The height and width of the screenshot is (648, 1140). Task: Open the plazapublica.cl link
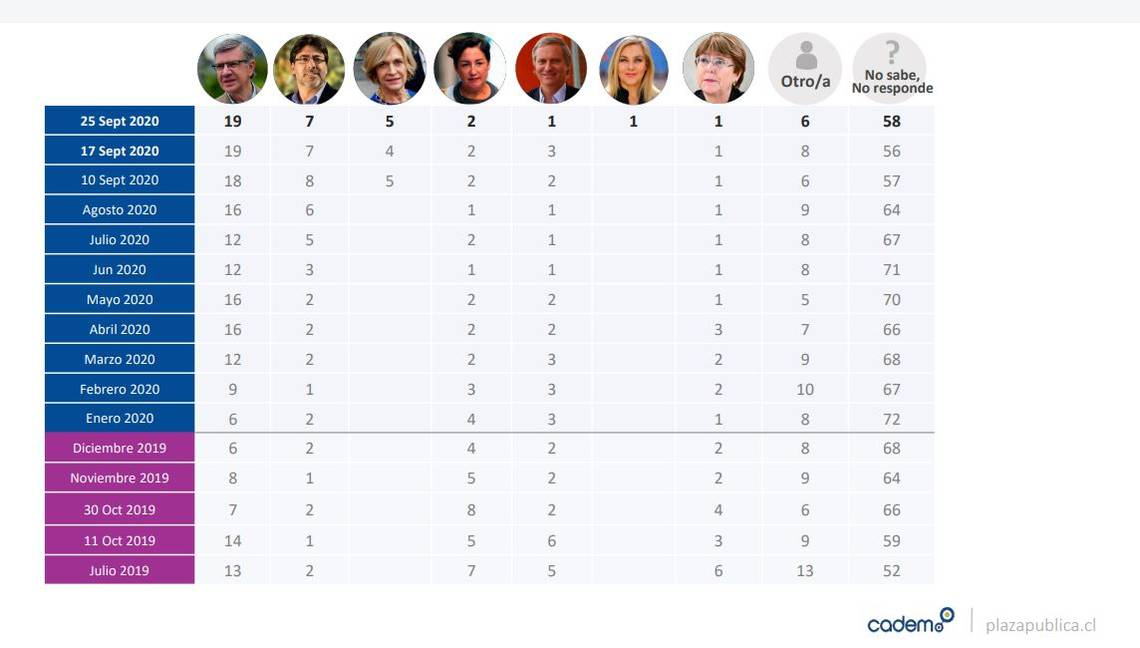(x=1040, y=625)
